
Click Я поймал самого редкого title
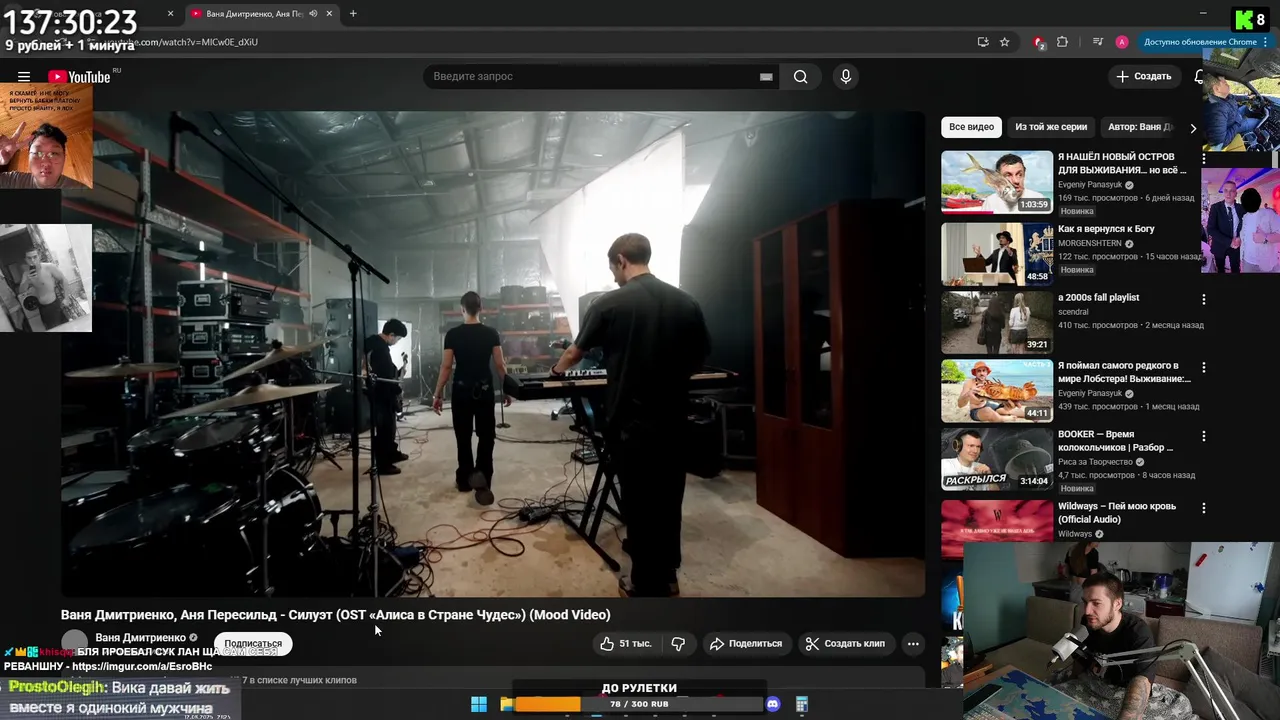click(x=1124, y=372)
